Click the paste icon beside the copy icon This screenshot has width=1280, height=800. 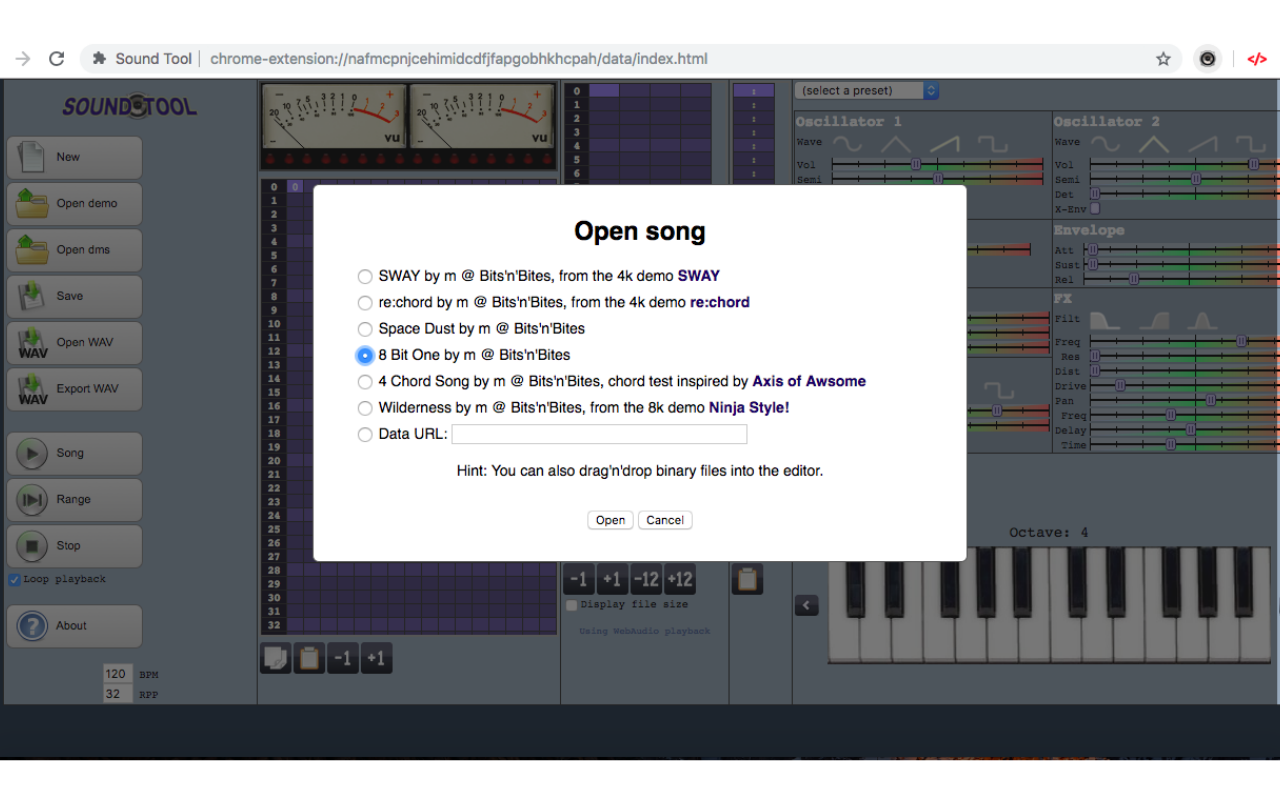[x=309, y=658]
